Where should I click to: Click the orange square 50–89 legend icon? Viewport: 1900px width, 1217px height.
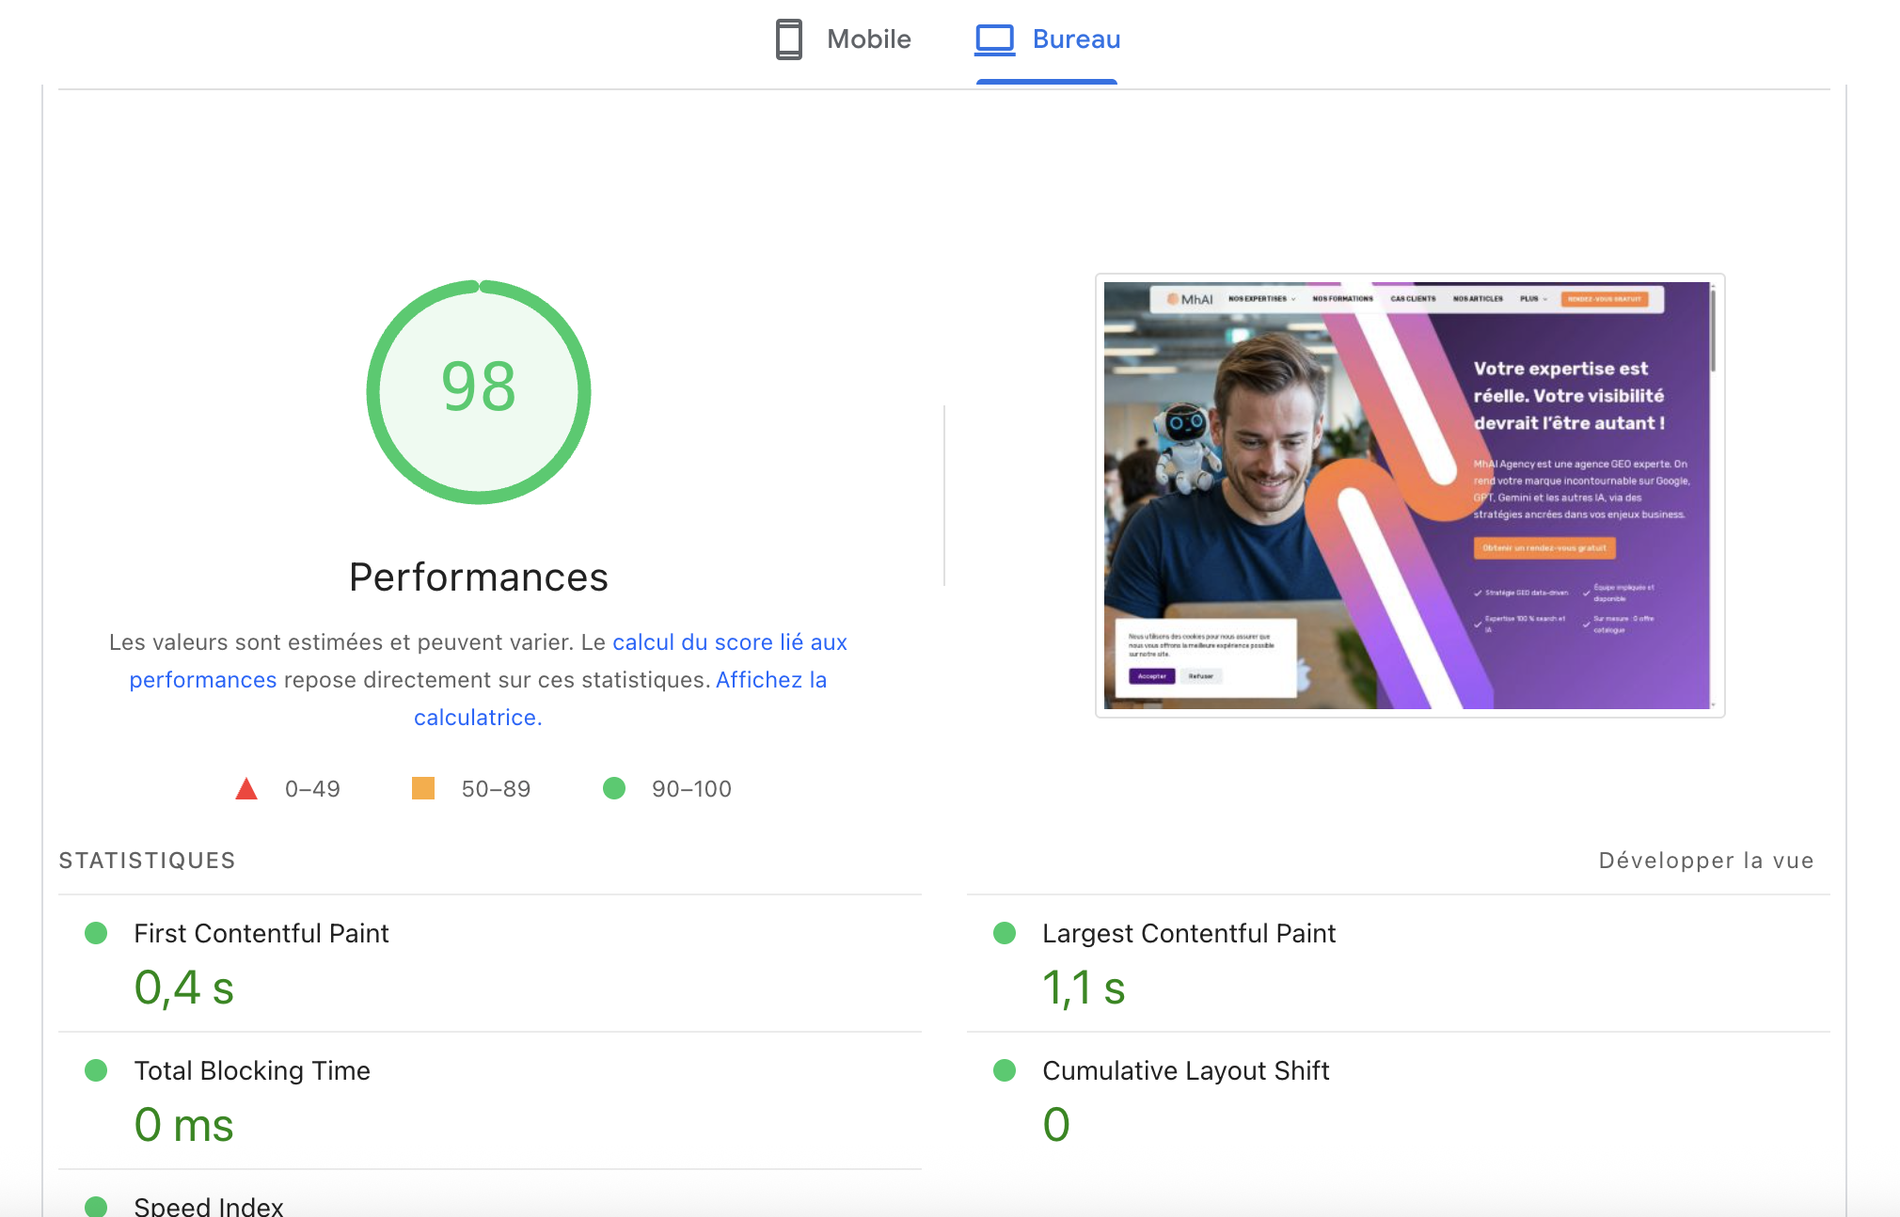[x=423, y=788]
